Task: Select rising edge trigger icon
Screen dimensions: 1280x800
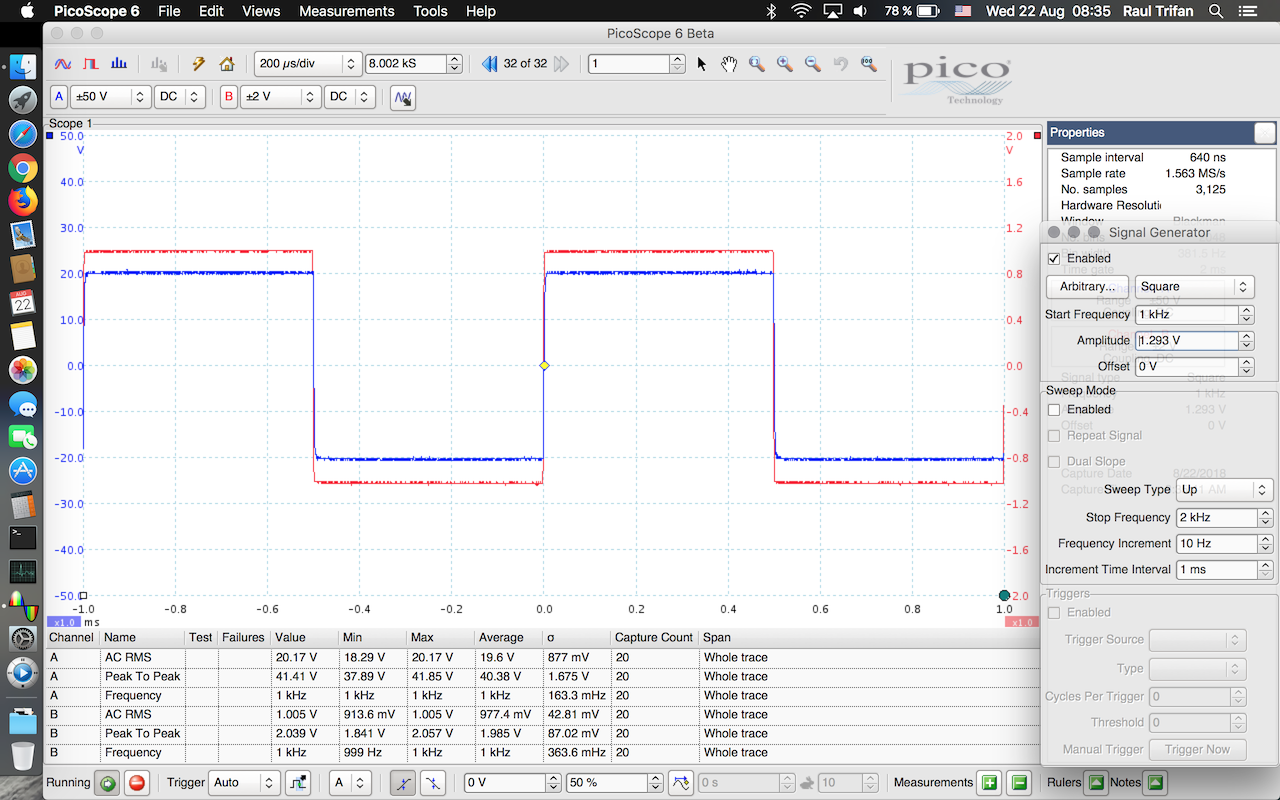Action: (403, 783)
